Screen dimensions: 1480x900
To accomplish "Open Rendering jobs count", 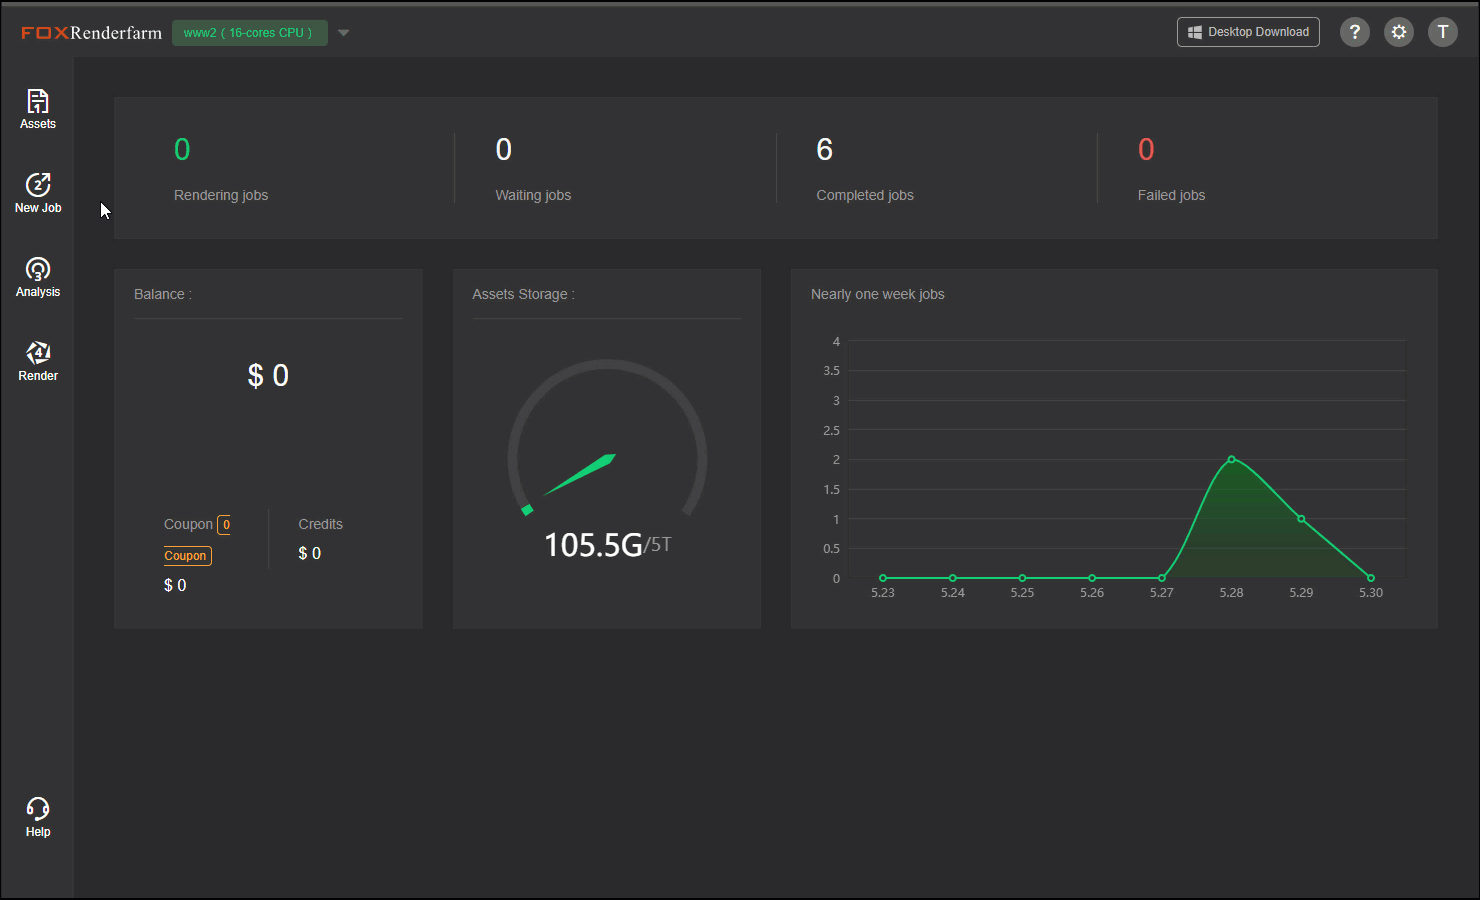I will pyautogui.click(x=182, y=149).
